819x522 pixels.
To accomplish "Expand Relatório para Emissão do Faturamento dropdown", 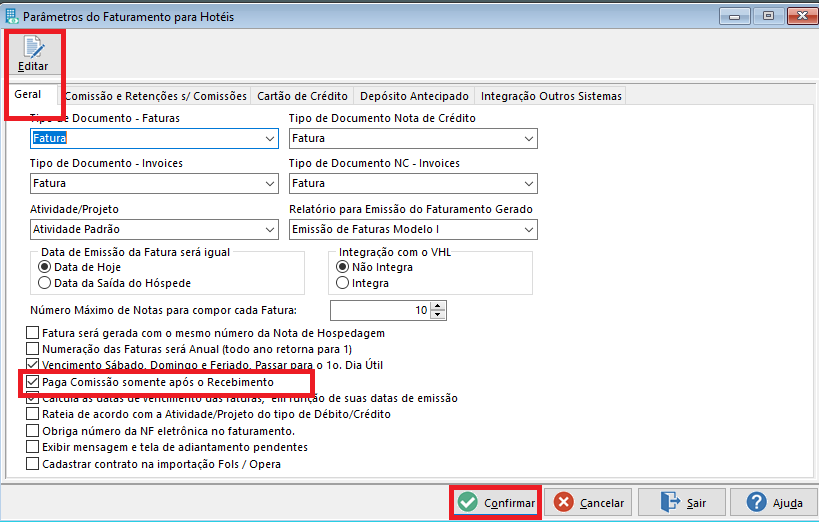I will coord(529,229).
